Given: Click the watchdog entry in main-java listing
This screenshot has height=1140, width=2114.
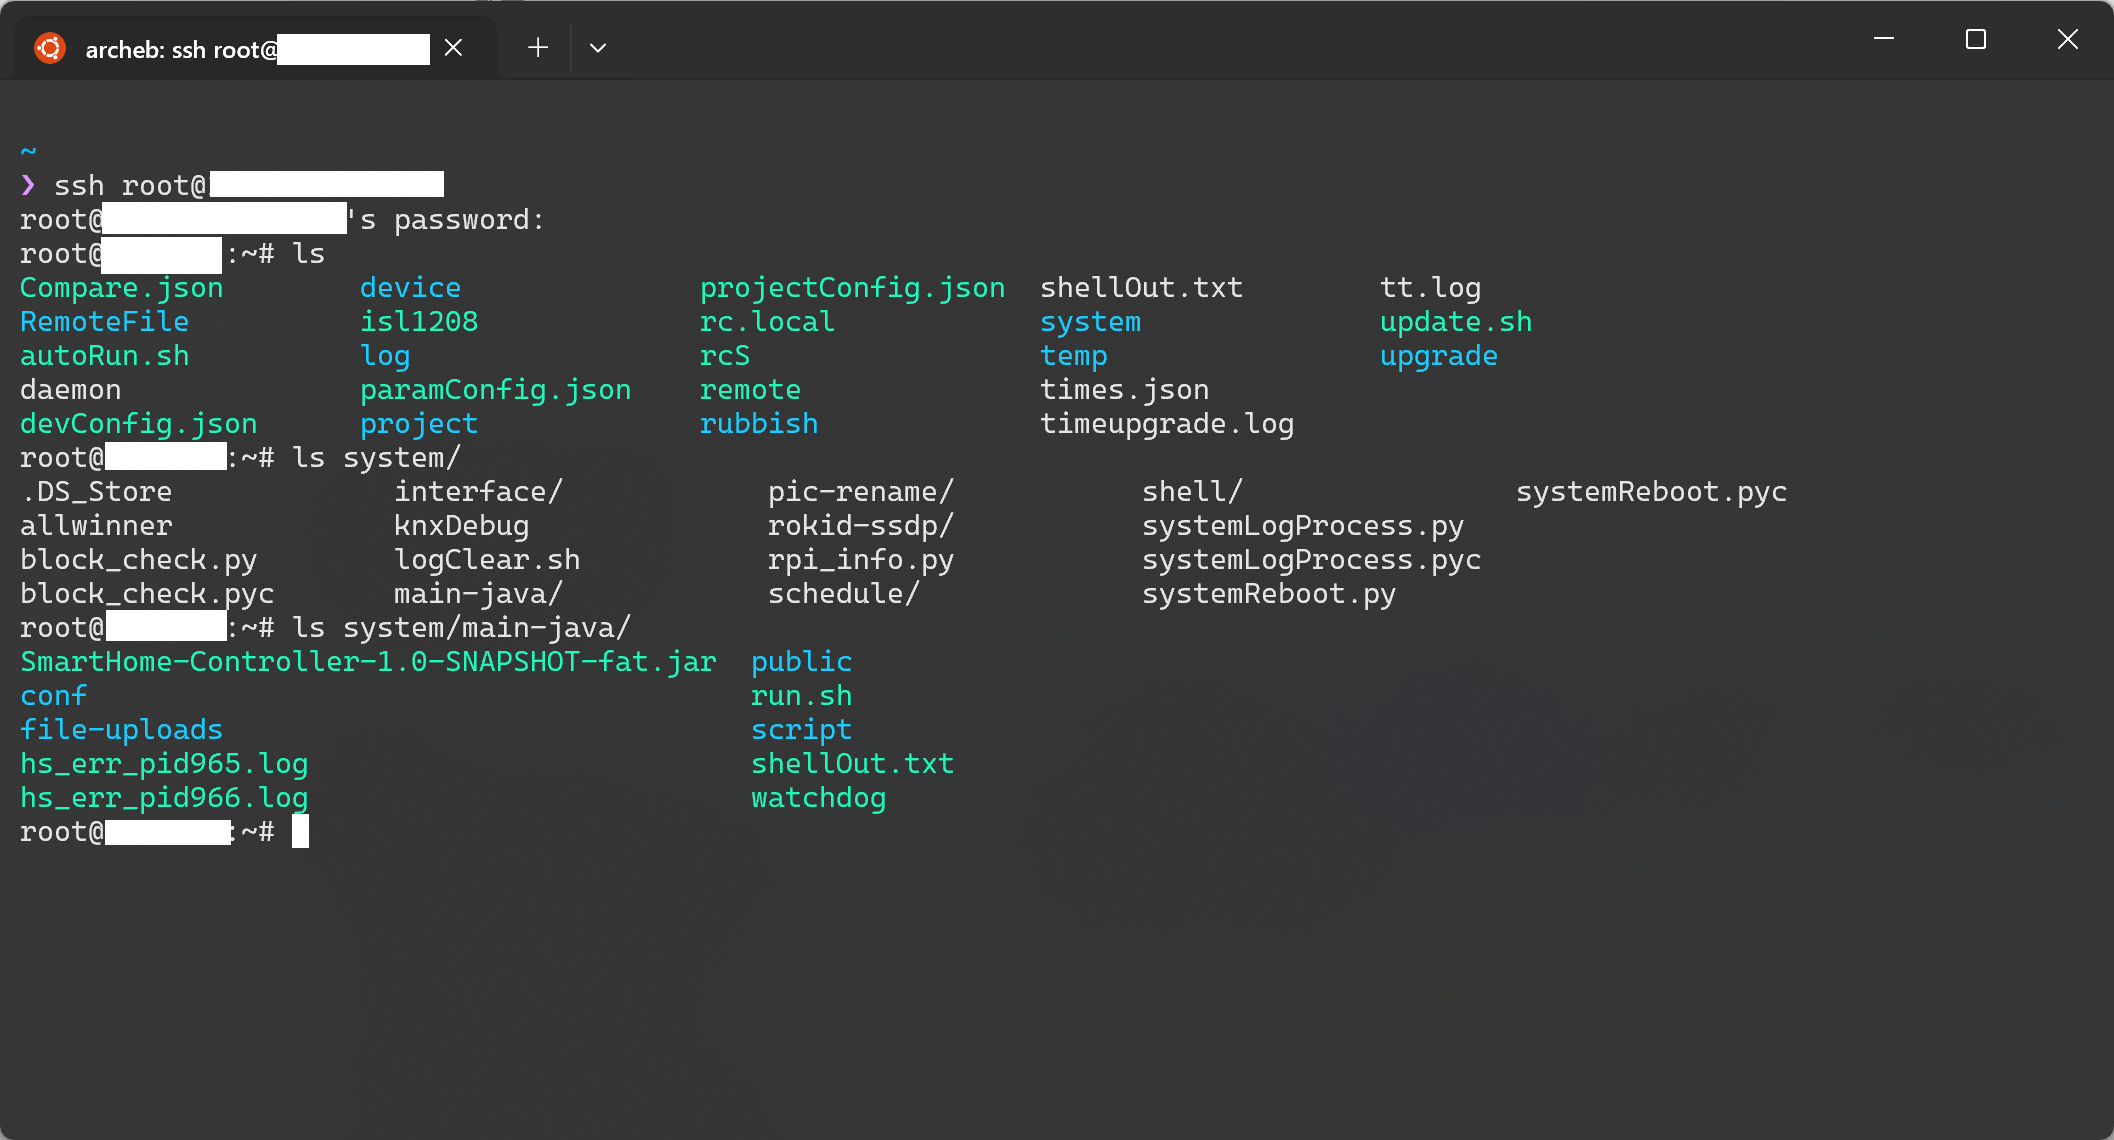Looking at the screenshot, I should [818, 798].
